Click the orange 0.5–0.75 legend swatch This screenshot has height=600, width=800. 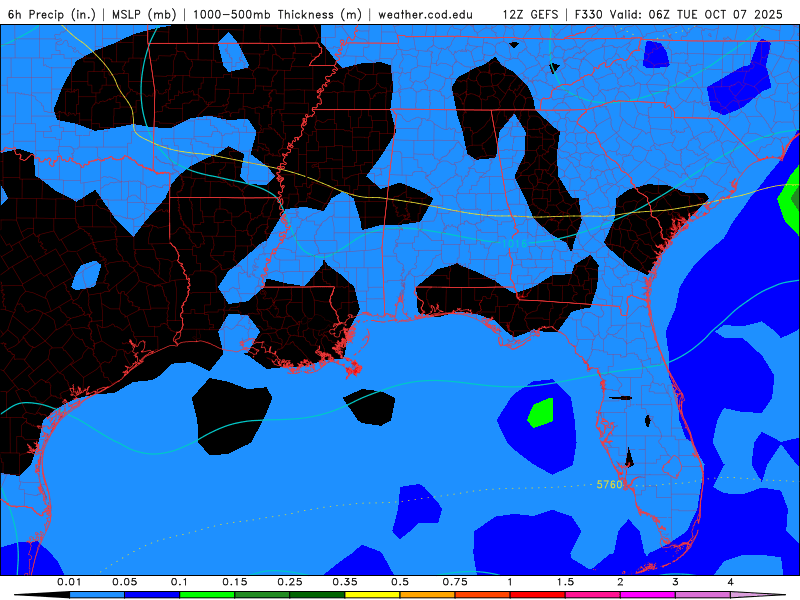(x=428, y=595)
